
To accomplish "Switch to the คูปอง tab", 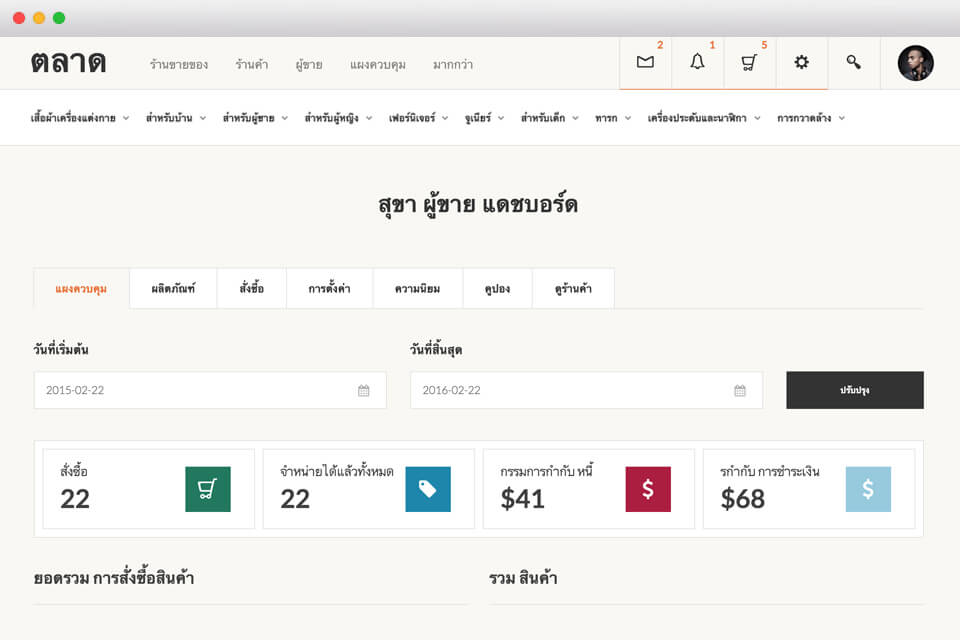I will [495, 289].
